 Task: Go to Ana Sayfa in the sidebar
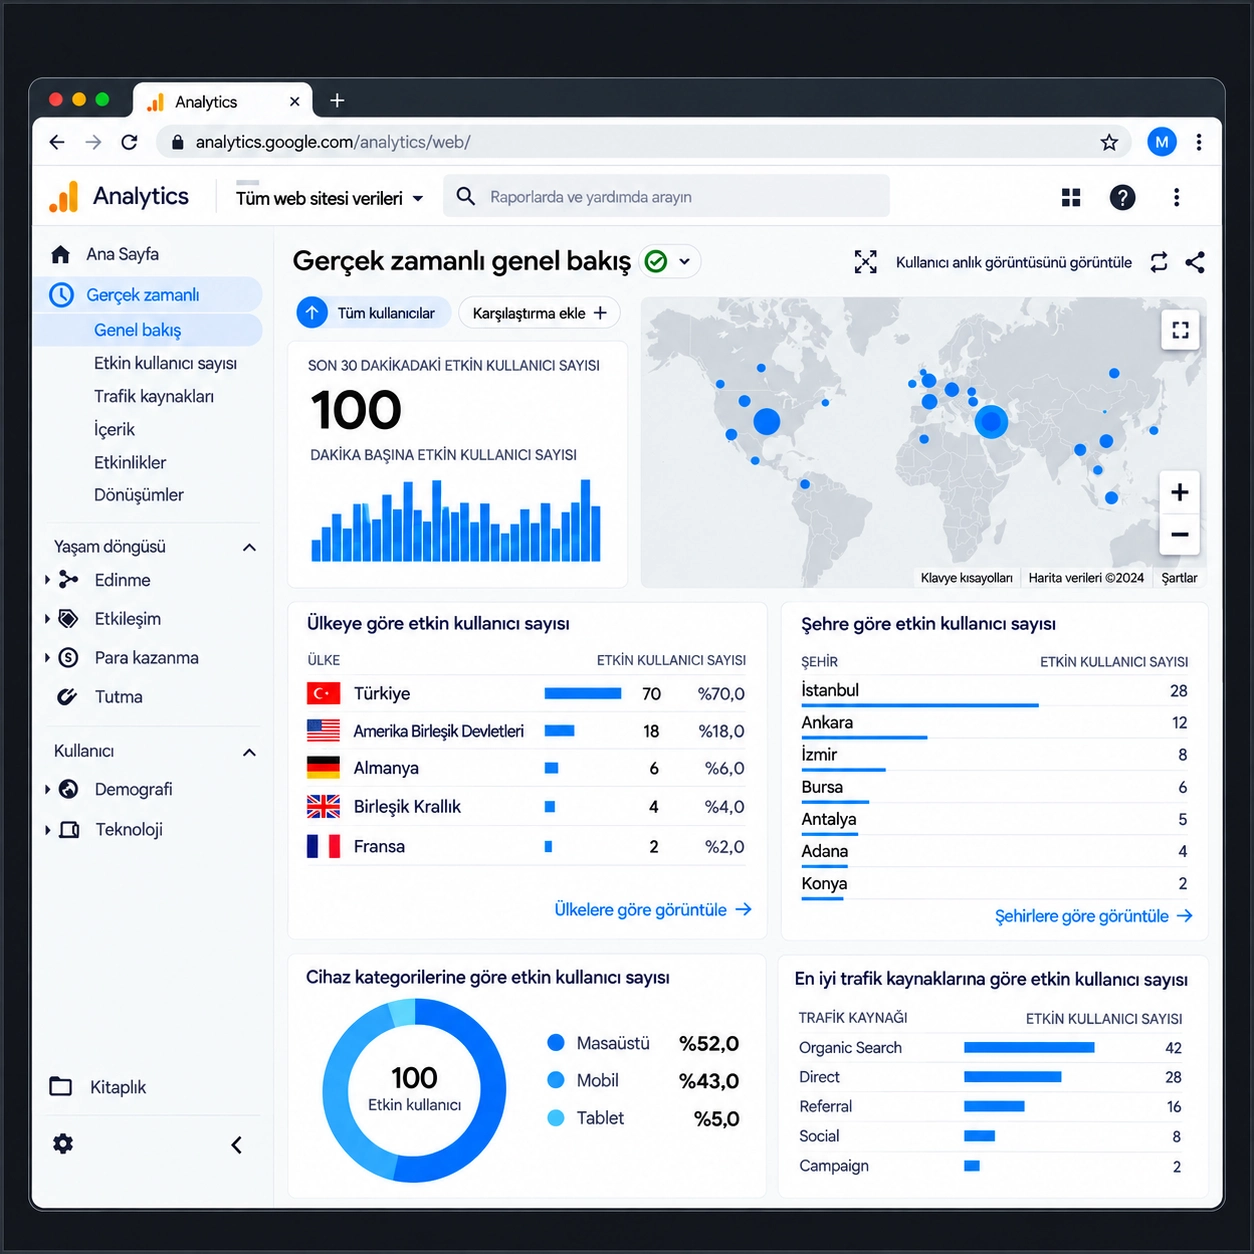[x=104, y=254]
